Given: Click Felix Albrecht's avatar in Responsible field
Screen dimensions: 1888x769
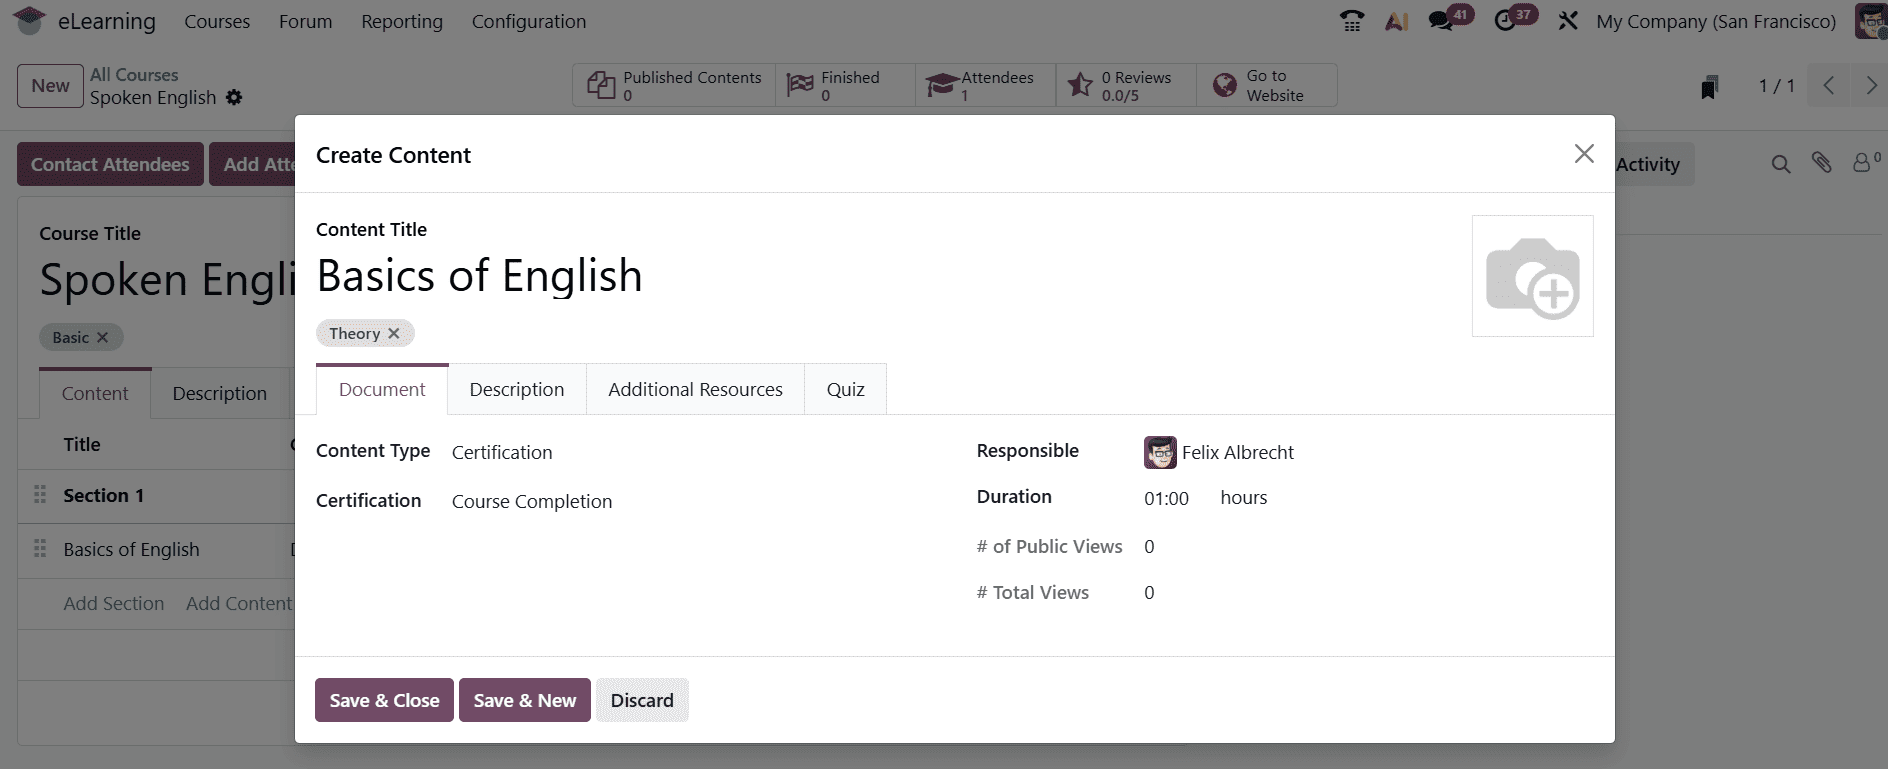Looking at the screenshot, I should coord(1160,452).
